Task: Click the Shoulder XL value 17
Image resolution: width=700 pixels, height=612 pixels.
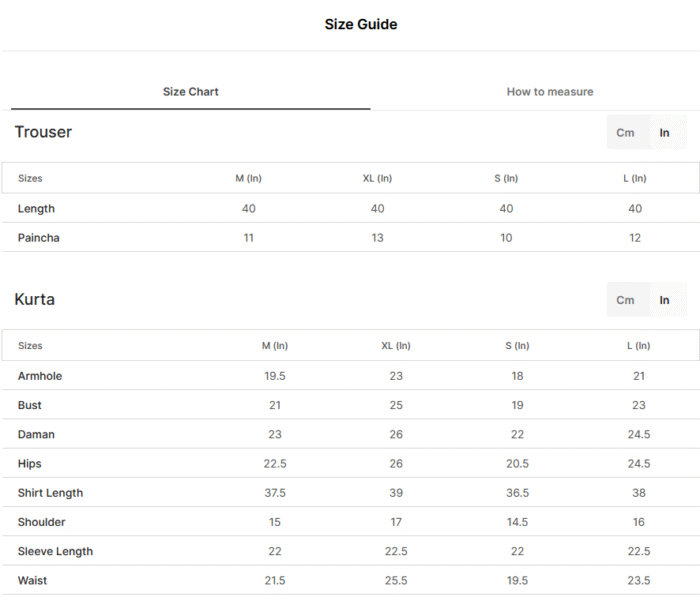Action: point(396,522)
